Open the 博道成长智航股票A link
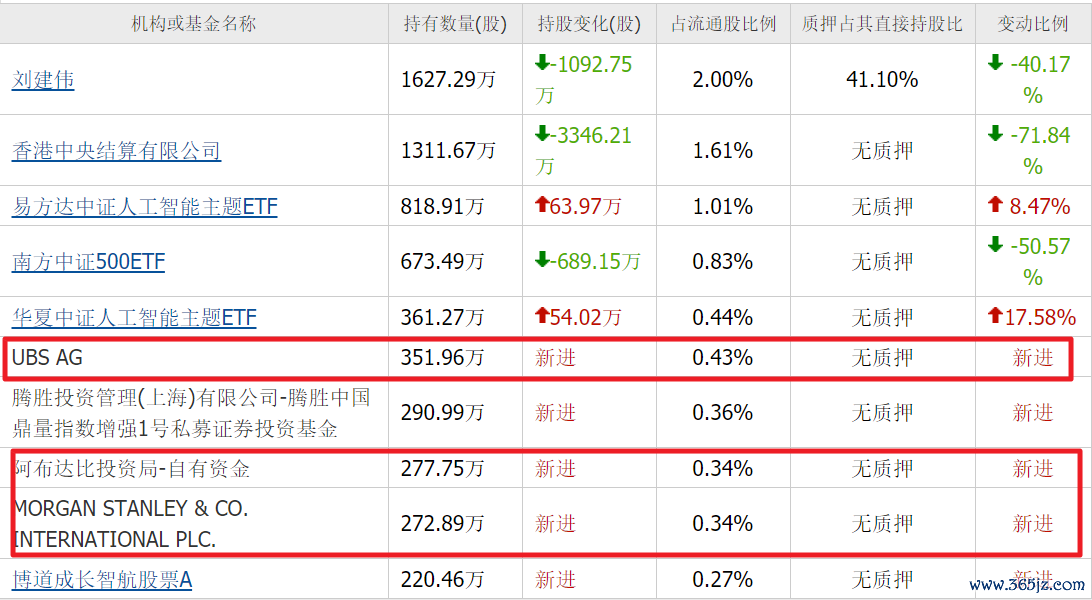 tap(102, 580)
